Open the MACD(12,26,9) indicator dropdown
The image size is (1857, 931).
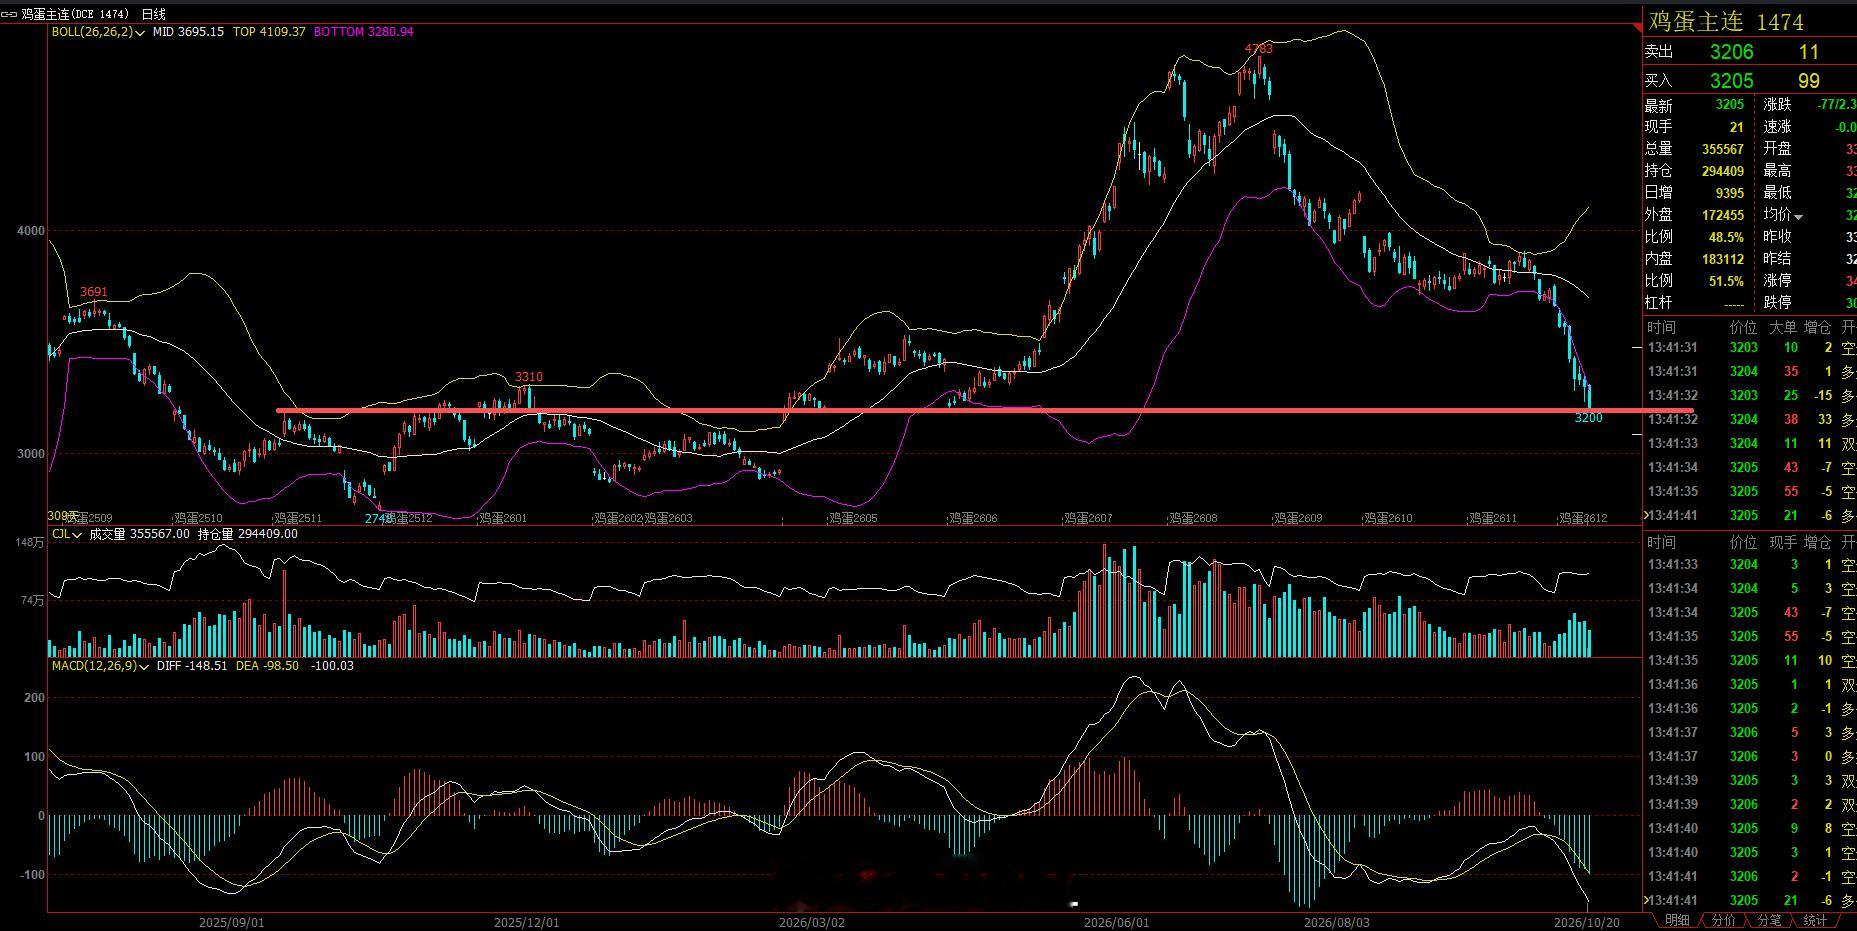(x=144, y=666)
